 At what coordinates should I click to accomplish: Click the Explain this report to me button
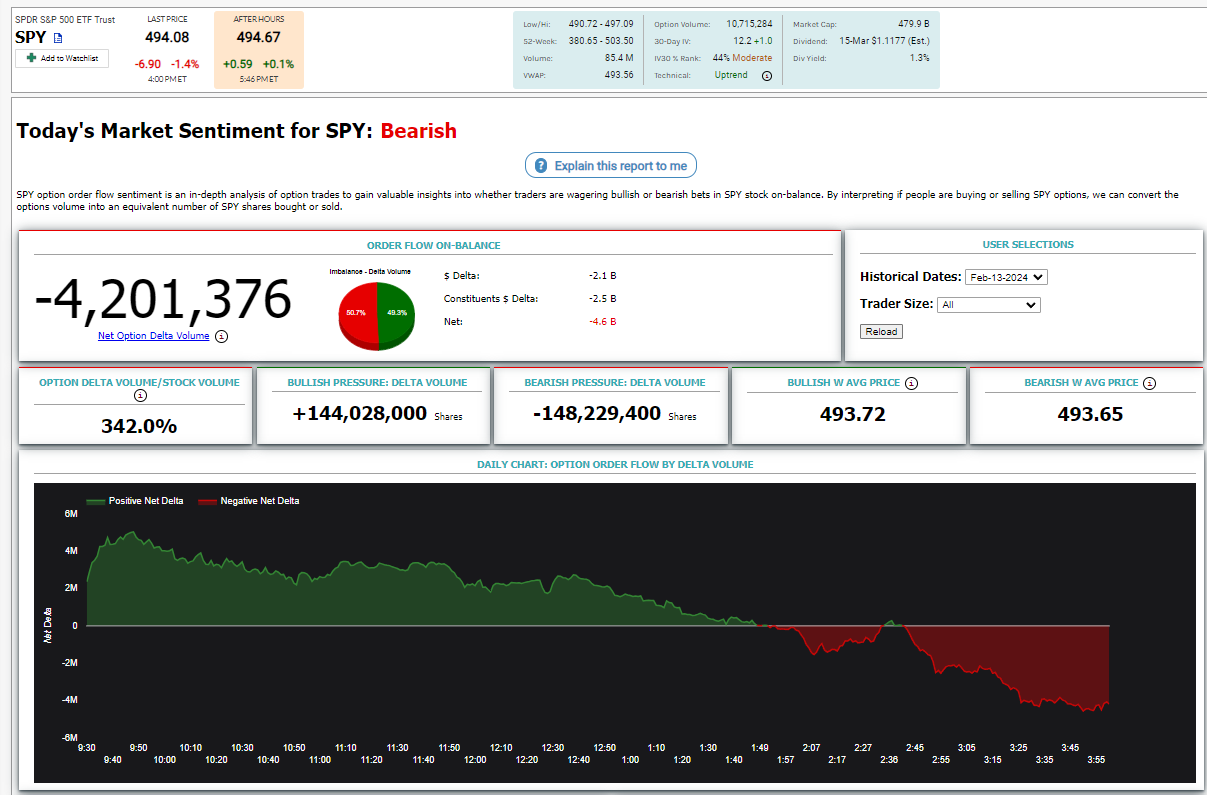tap(611, 166)
